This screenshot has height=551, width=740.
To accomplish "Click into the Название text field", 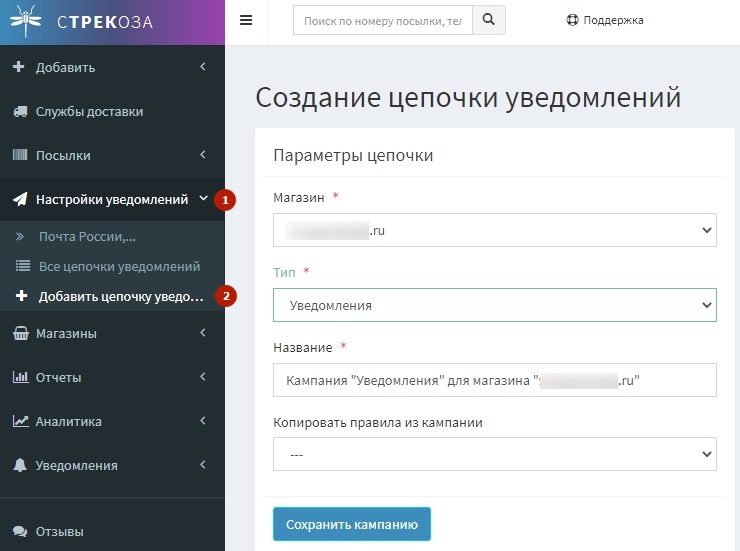I will [494, 380].
